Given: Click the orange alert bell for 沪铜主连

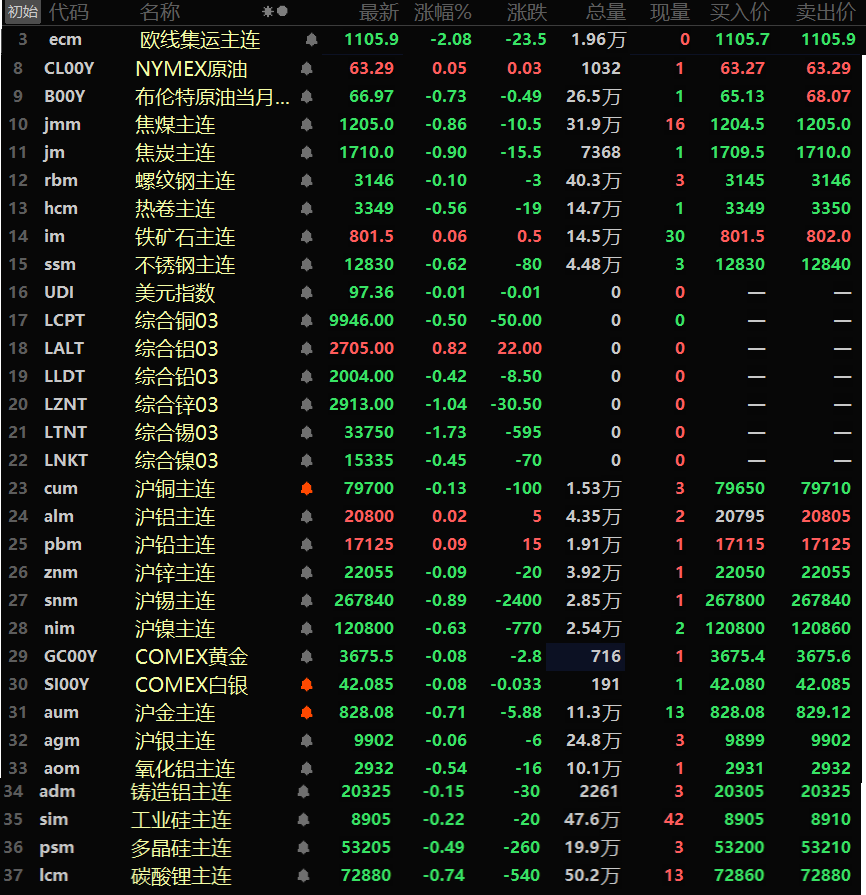Looking at the screenshot, I should pos(306,489).
